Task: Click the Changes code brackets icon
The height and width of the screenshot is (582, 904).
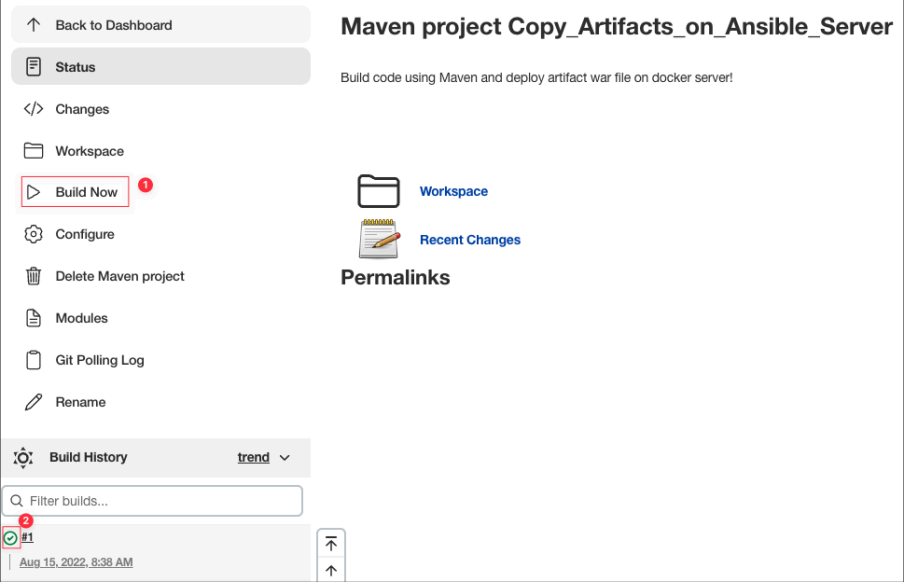Action: (33, 109)
